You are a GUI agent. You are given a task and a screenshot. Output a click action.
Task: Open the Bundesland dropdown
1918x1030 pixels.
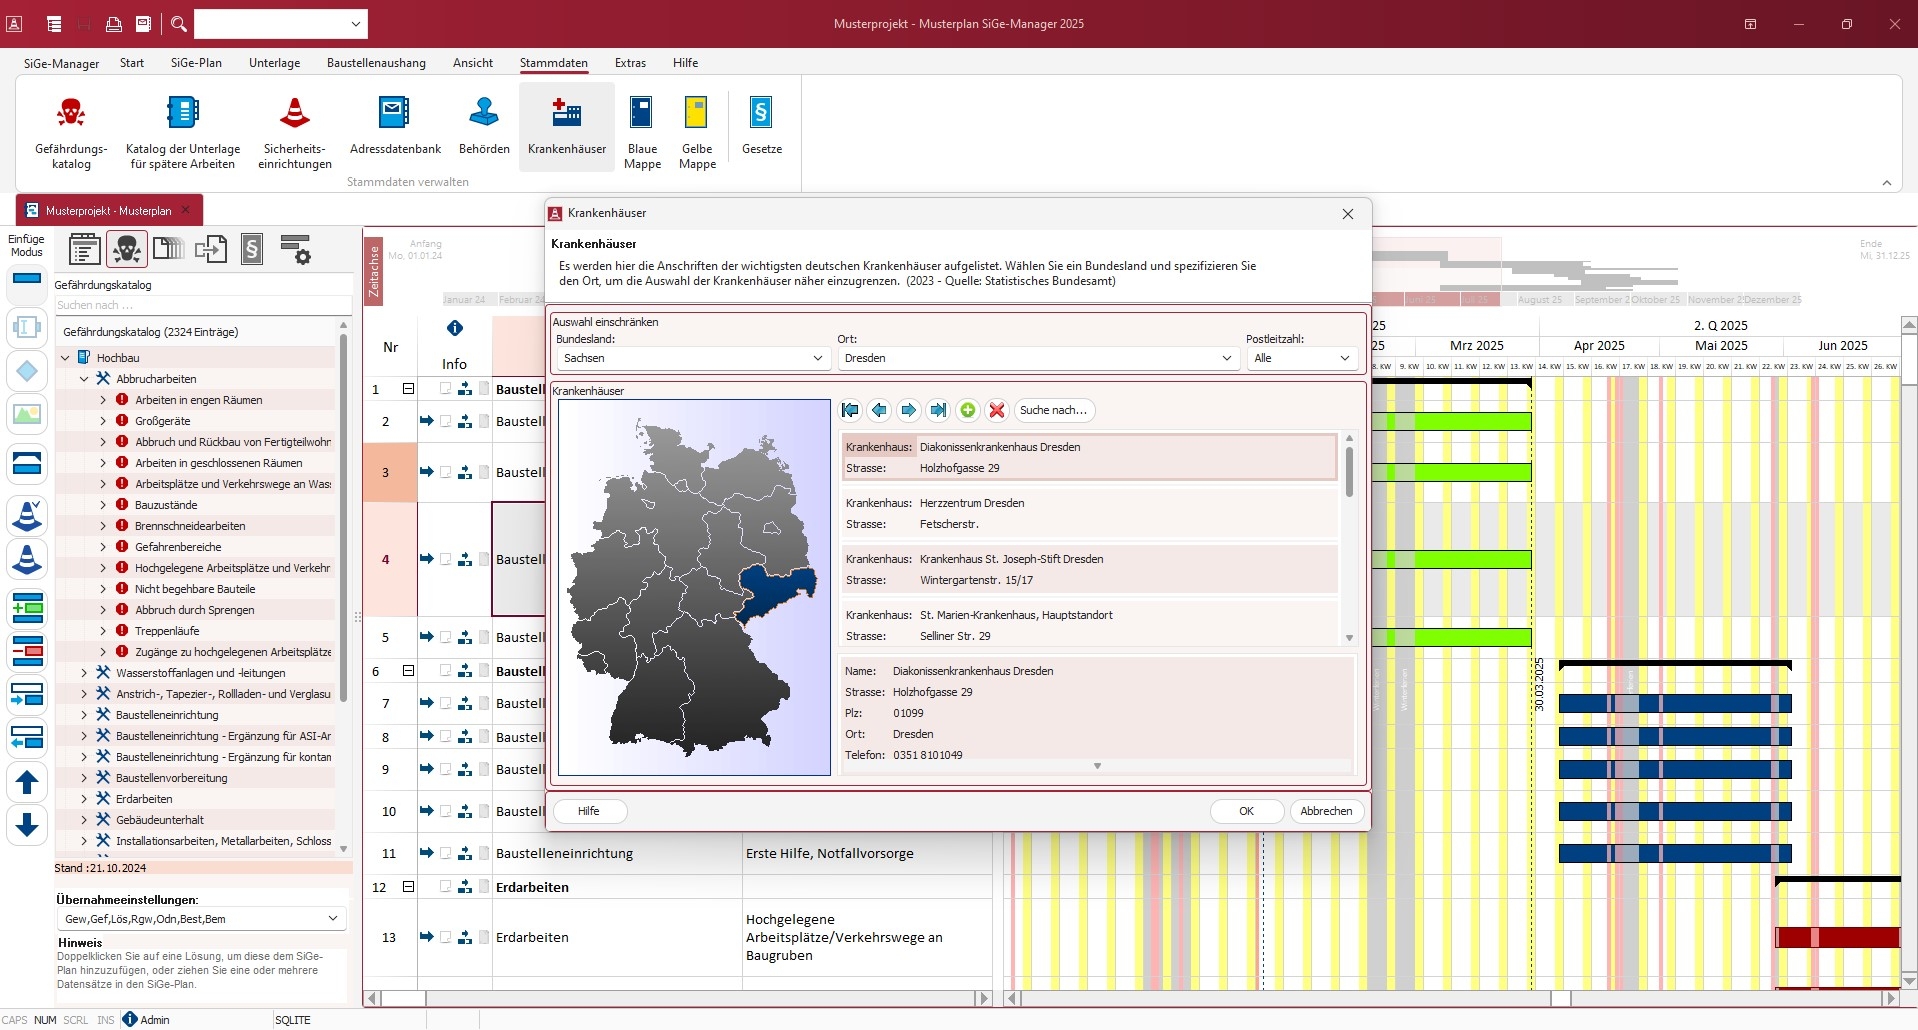(692, 358)
